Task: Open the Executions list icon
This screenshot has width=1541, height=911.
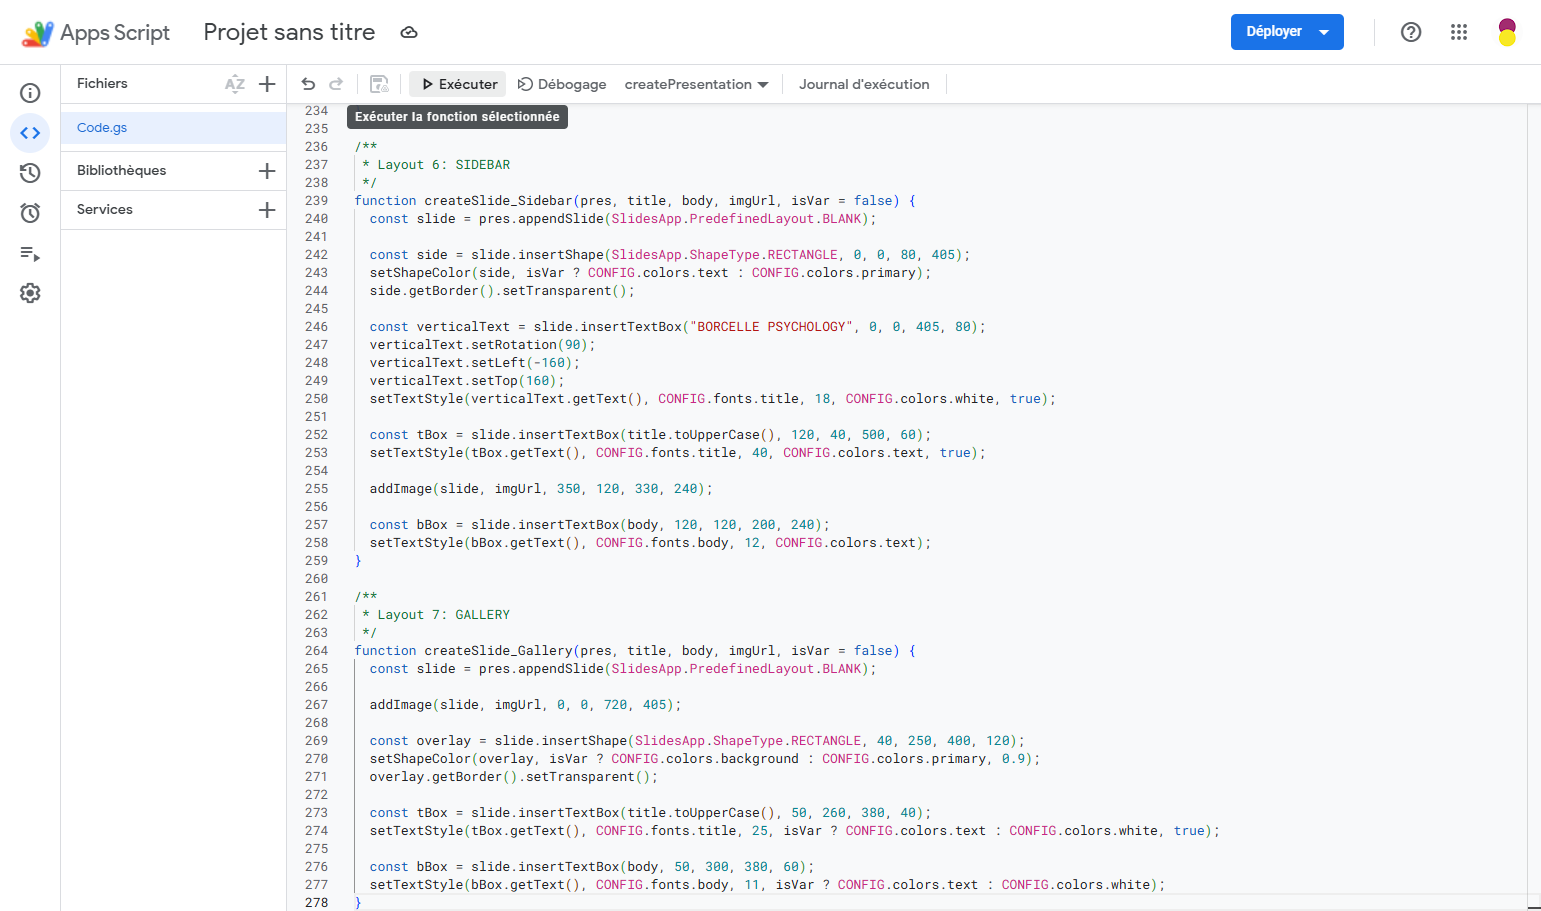Action: pyautogui.click(x=30, y=254)
